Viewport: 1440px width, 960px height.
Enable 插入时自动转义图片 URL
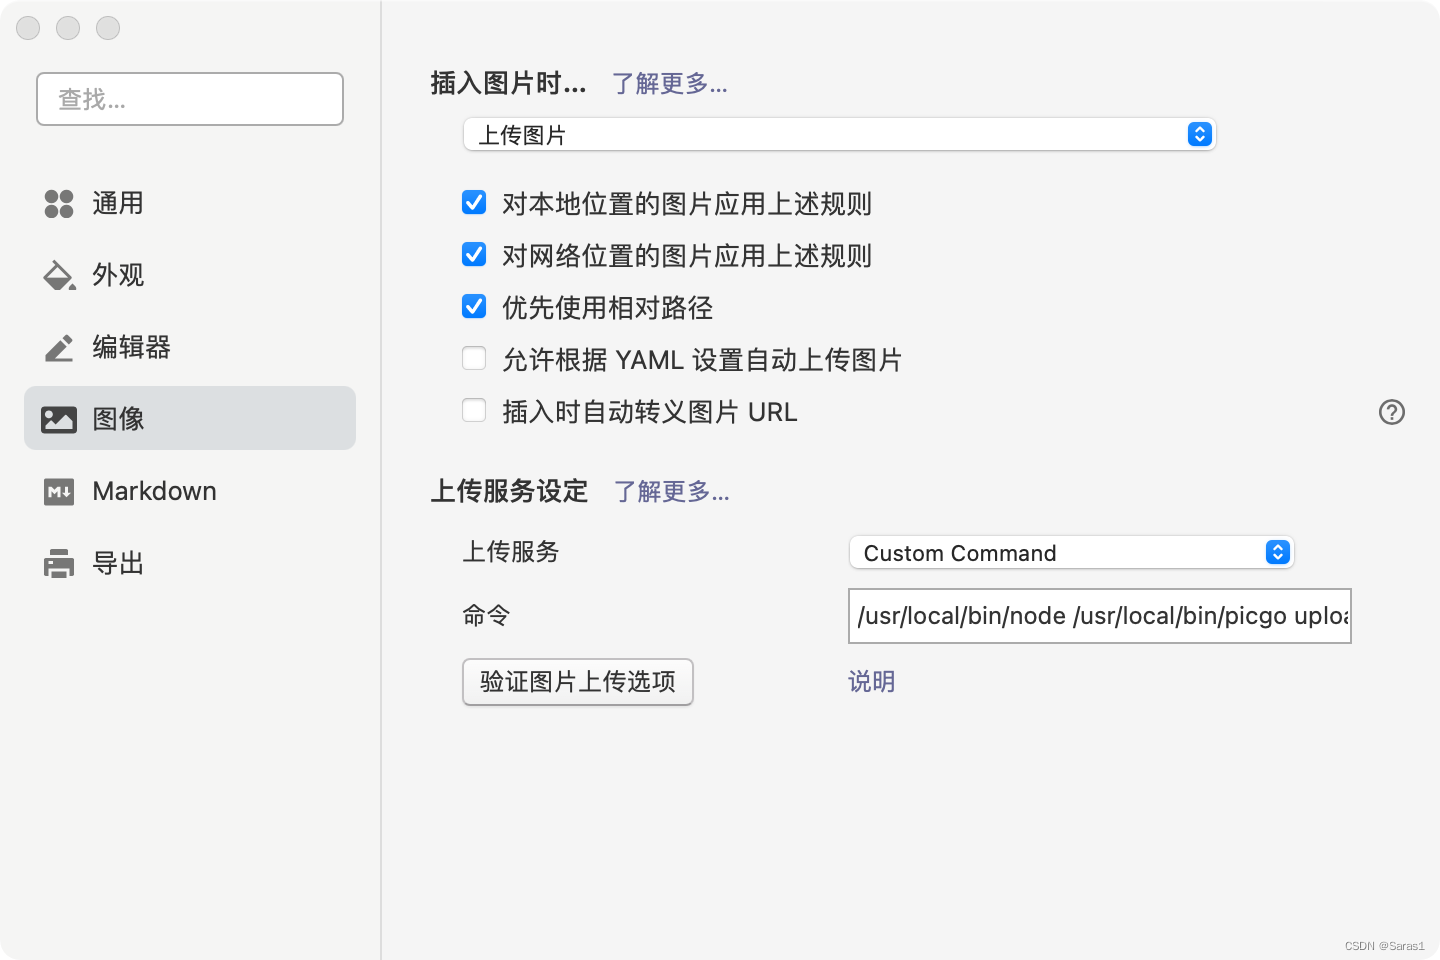[x=473, y=410]
